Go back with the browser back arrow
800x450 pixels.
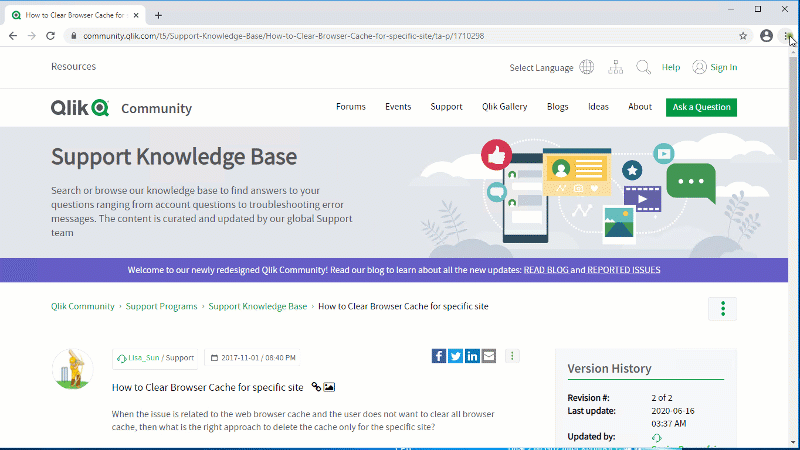click(x=13, y=36)
